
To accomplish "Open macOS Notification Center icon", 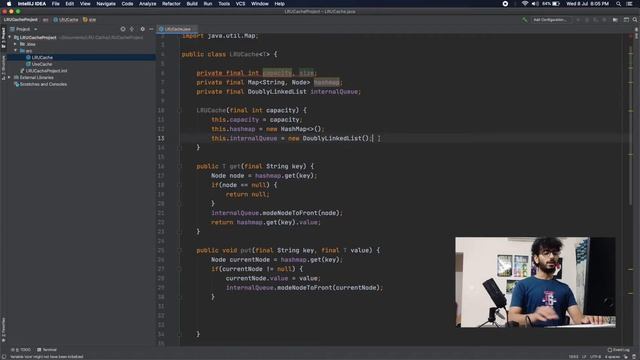I will (629, 4).
